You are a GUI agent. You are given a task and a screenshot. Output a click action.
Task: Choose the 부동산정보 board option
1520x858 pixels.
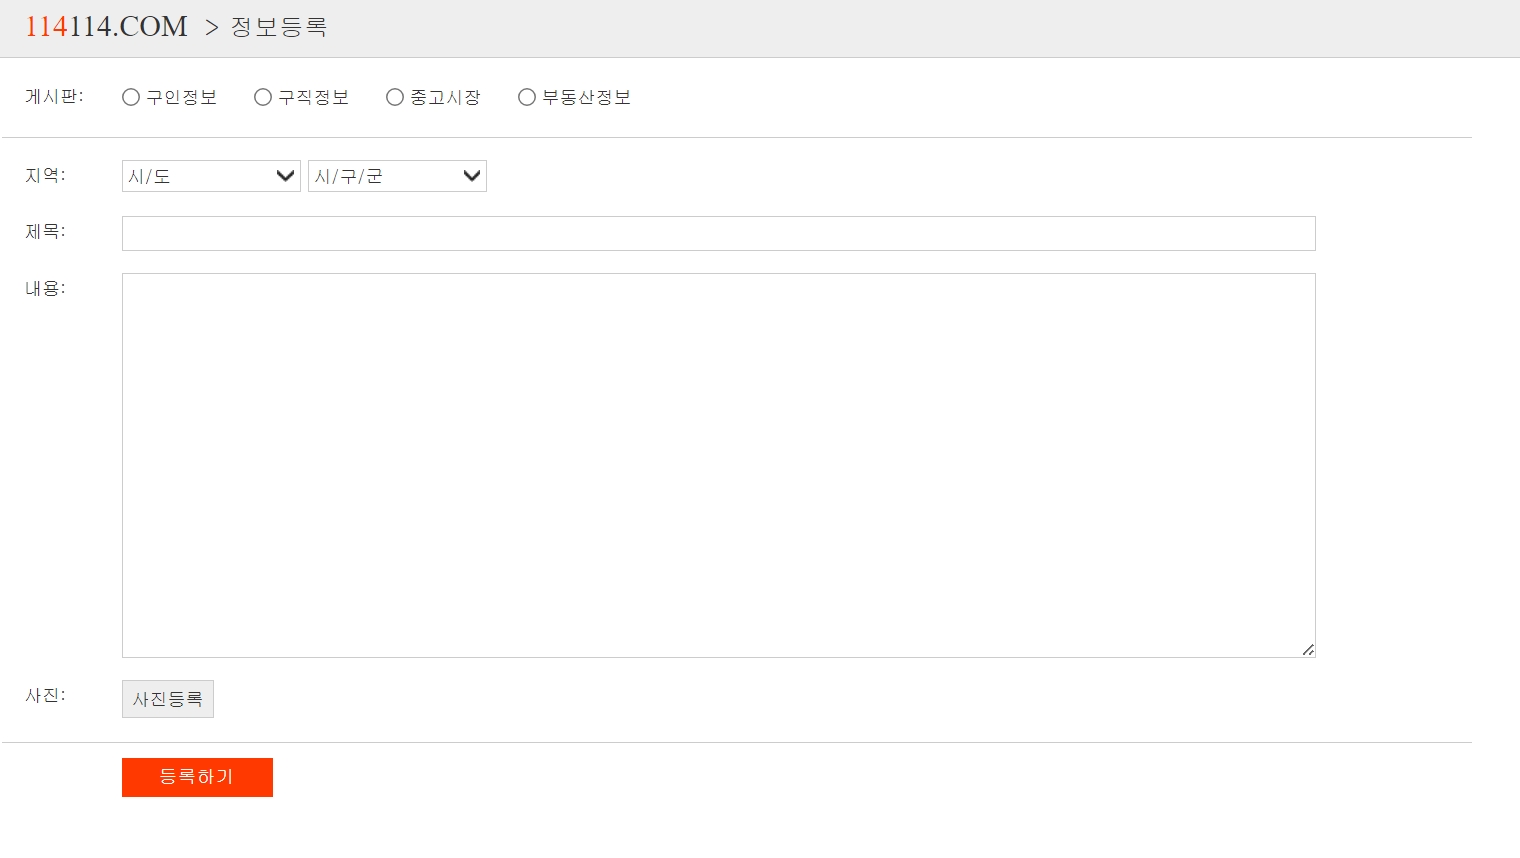click(527, 97)
